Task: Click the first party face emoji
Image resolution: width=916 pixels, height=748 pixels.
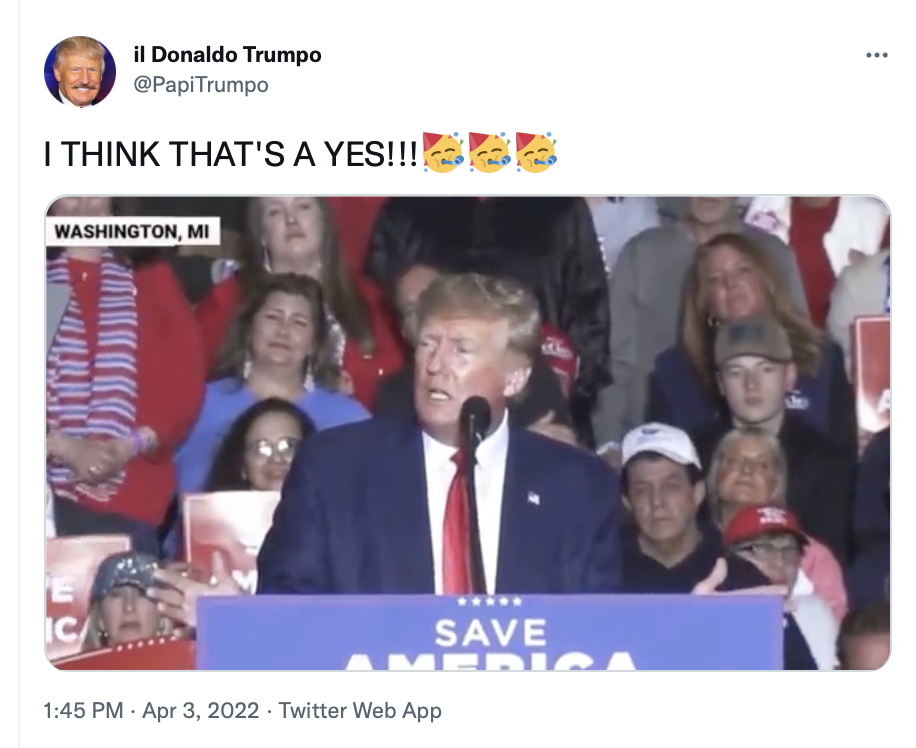Action: [x=443, y=153]
